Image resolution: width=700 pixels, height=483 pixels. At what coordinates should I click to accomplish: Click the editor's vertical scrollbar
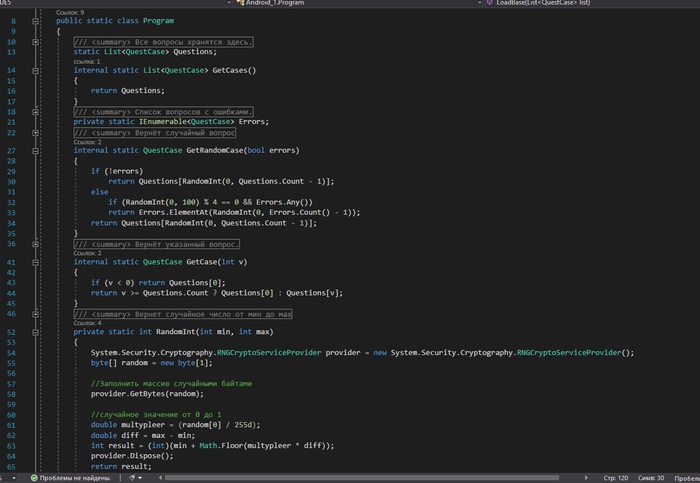pyautogui.click(x=694, y=240)
